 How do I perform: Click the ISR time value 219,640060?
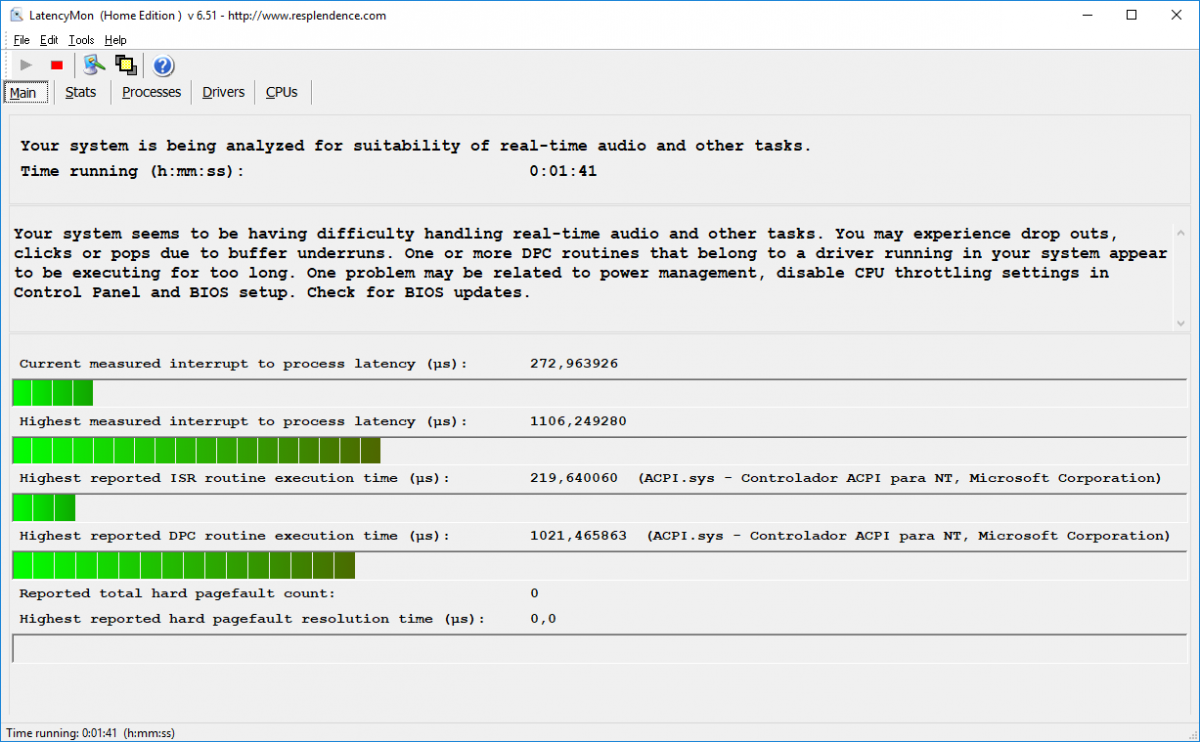coord(574,478)
